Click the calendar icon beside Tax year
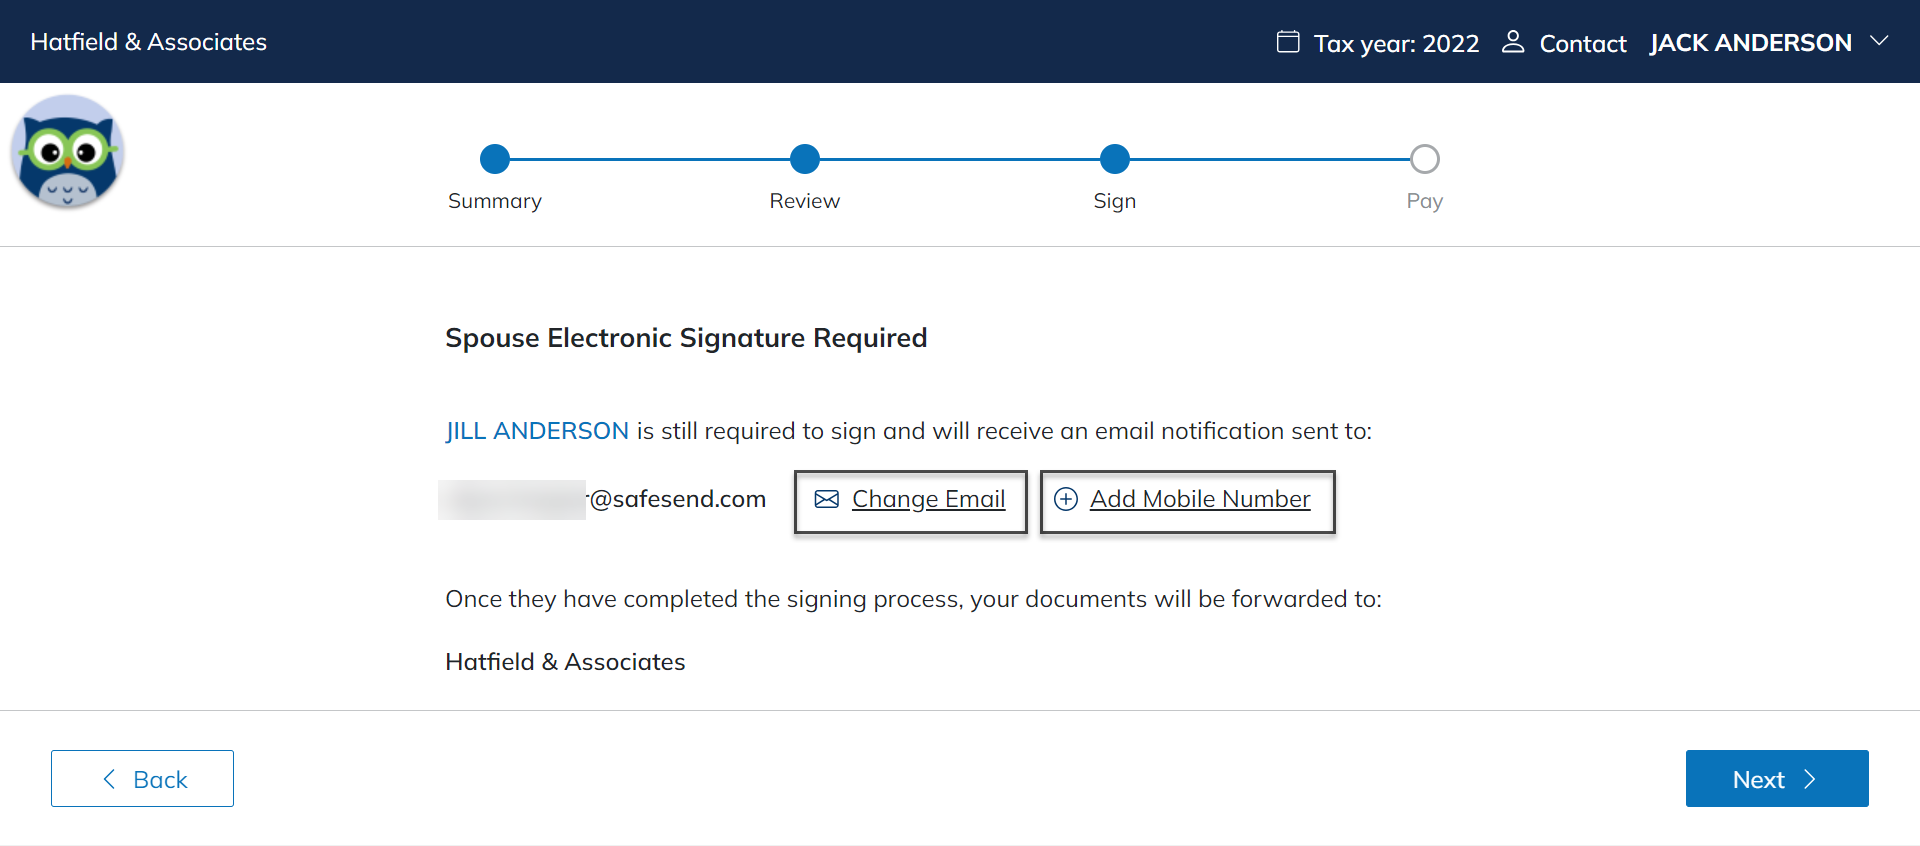This screenshot has width=1920, height=846. (x=1288, y=42)
